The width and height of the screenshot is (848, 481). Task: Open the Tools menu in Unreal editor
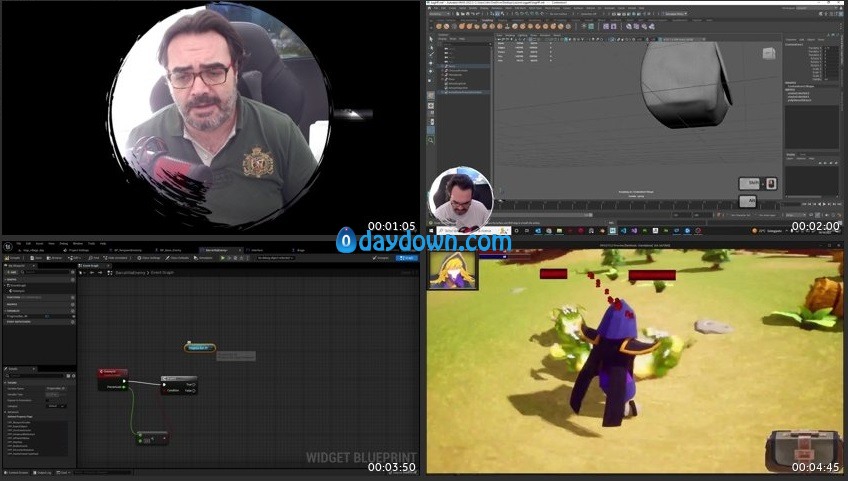point(91,243)
